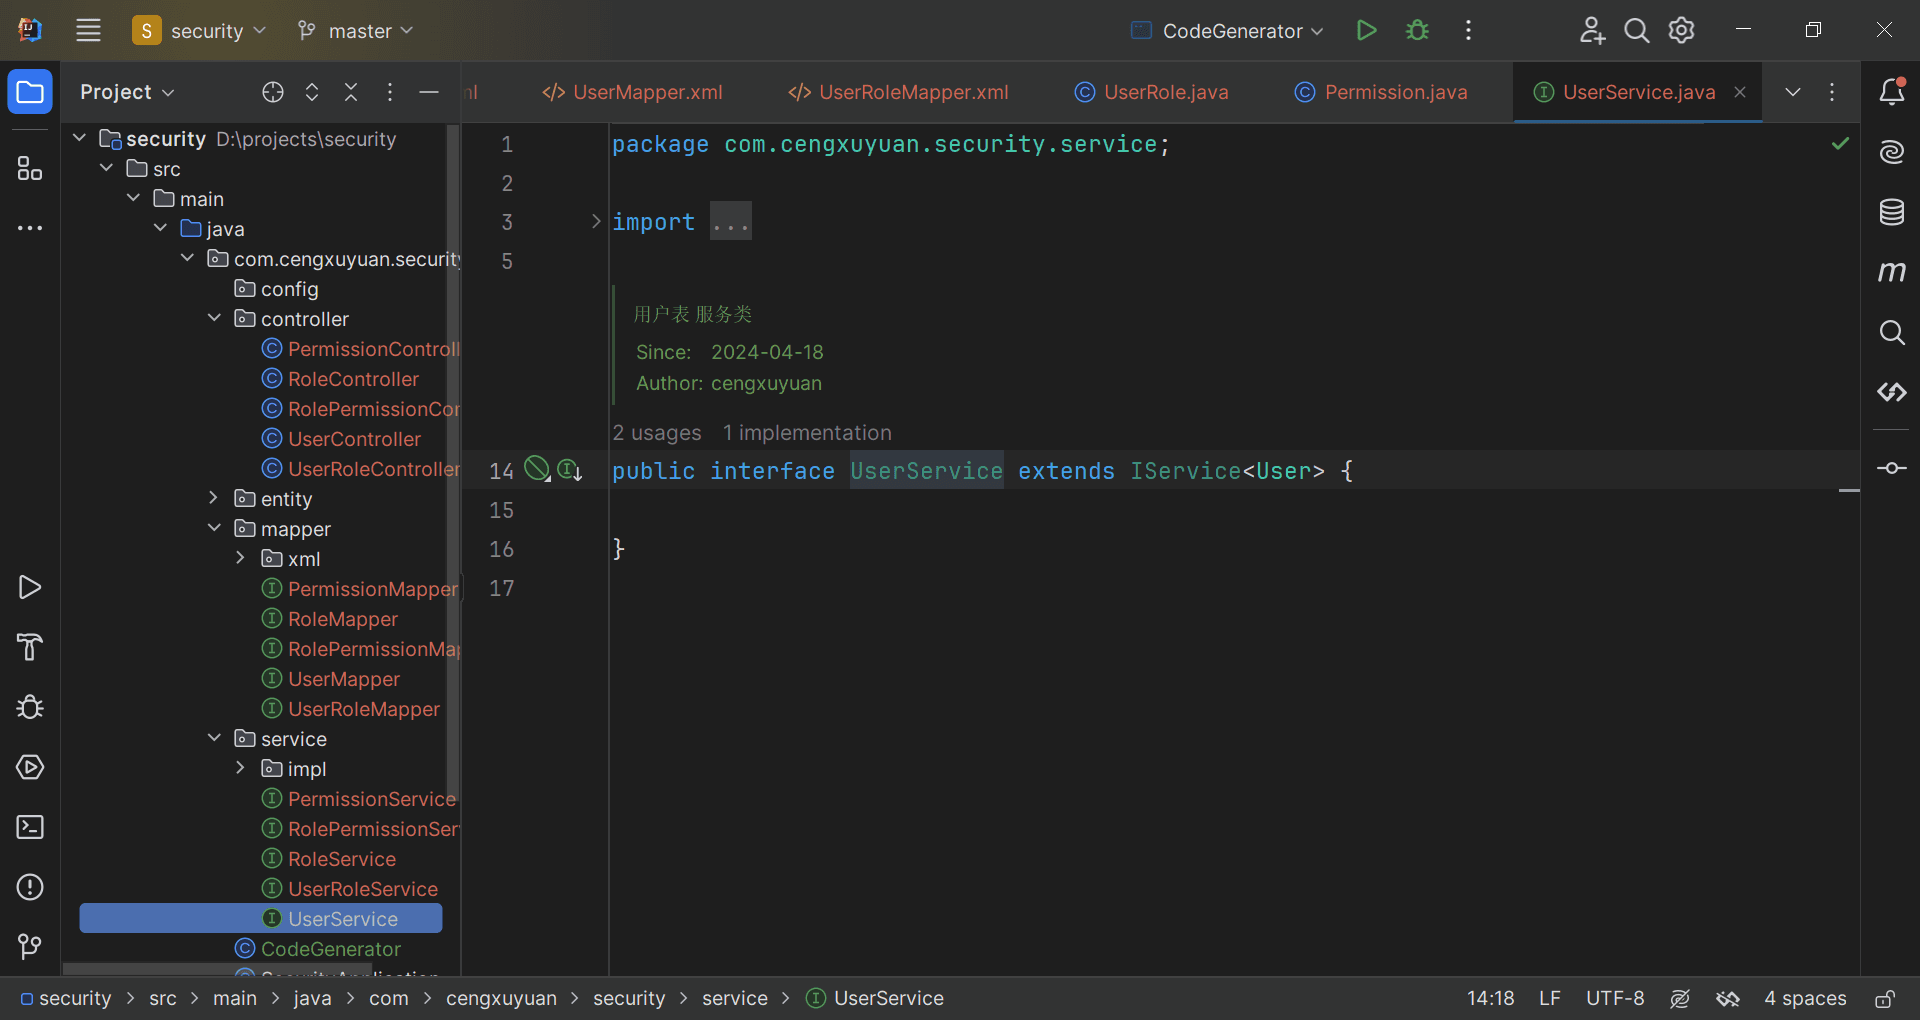The width and height of the screenshot is (1920, 1020).
Task: Open IDE settings gear
Action: point(1682,30)
